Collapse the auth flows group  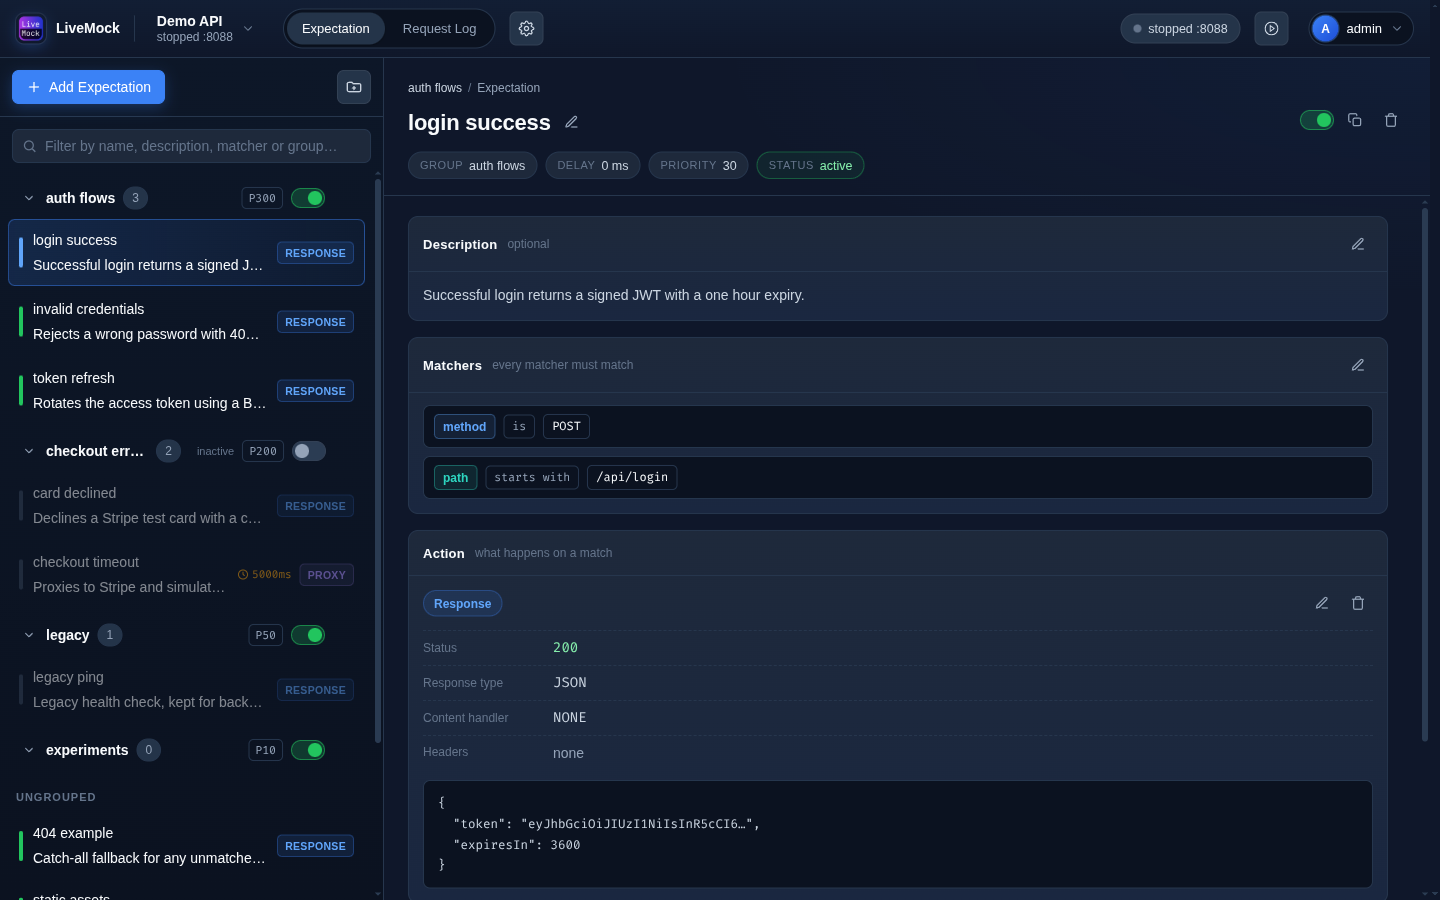point(29,198)
